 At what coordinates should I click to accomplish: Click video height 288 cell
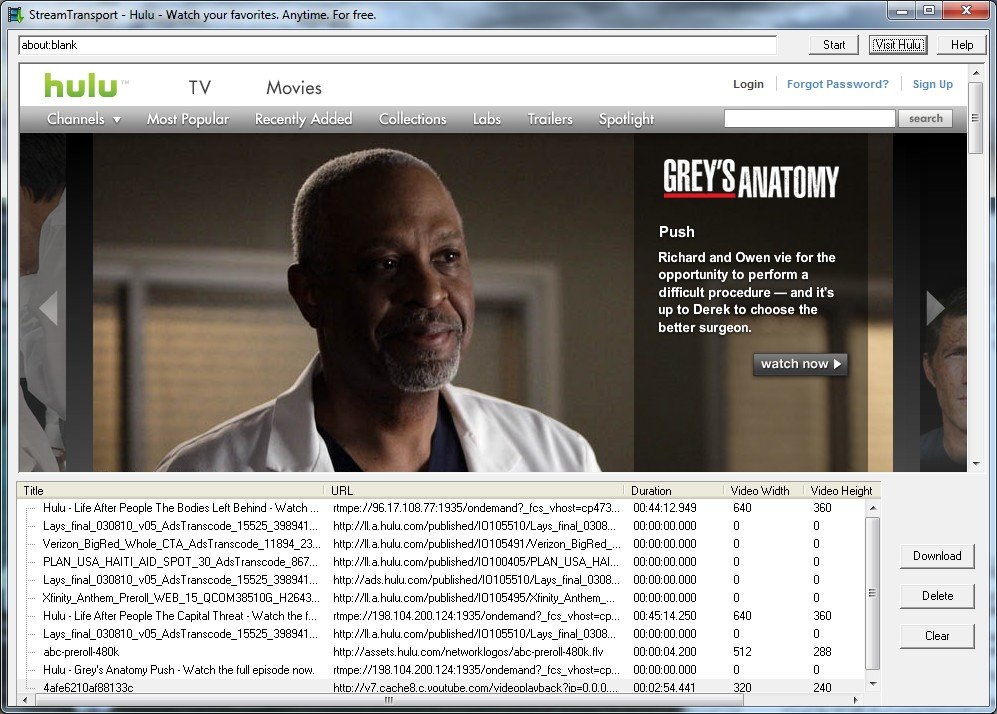[822, 652]
